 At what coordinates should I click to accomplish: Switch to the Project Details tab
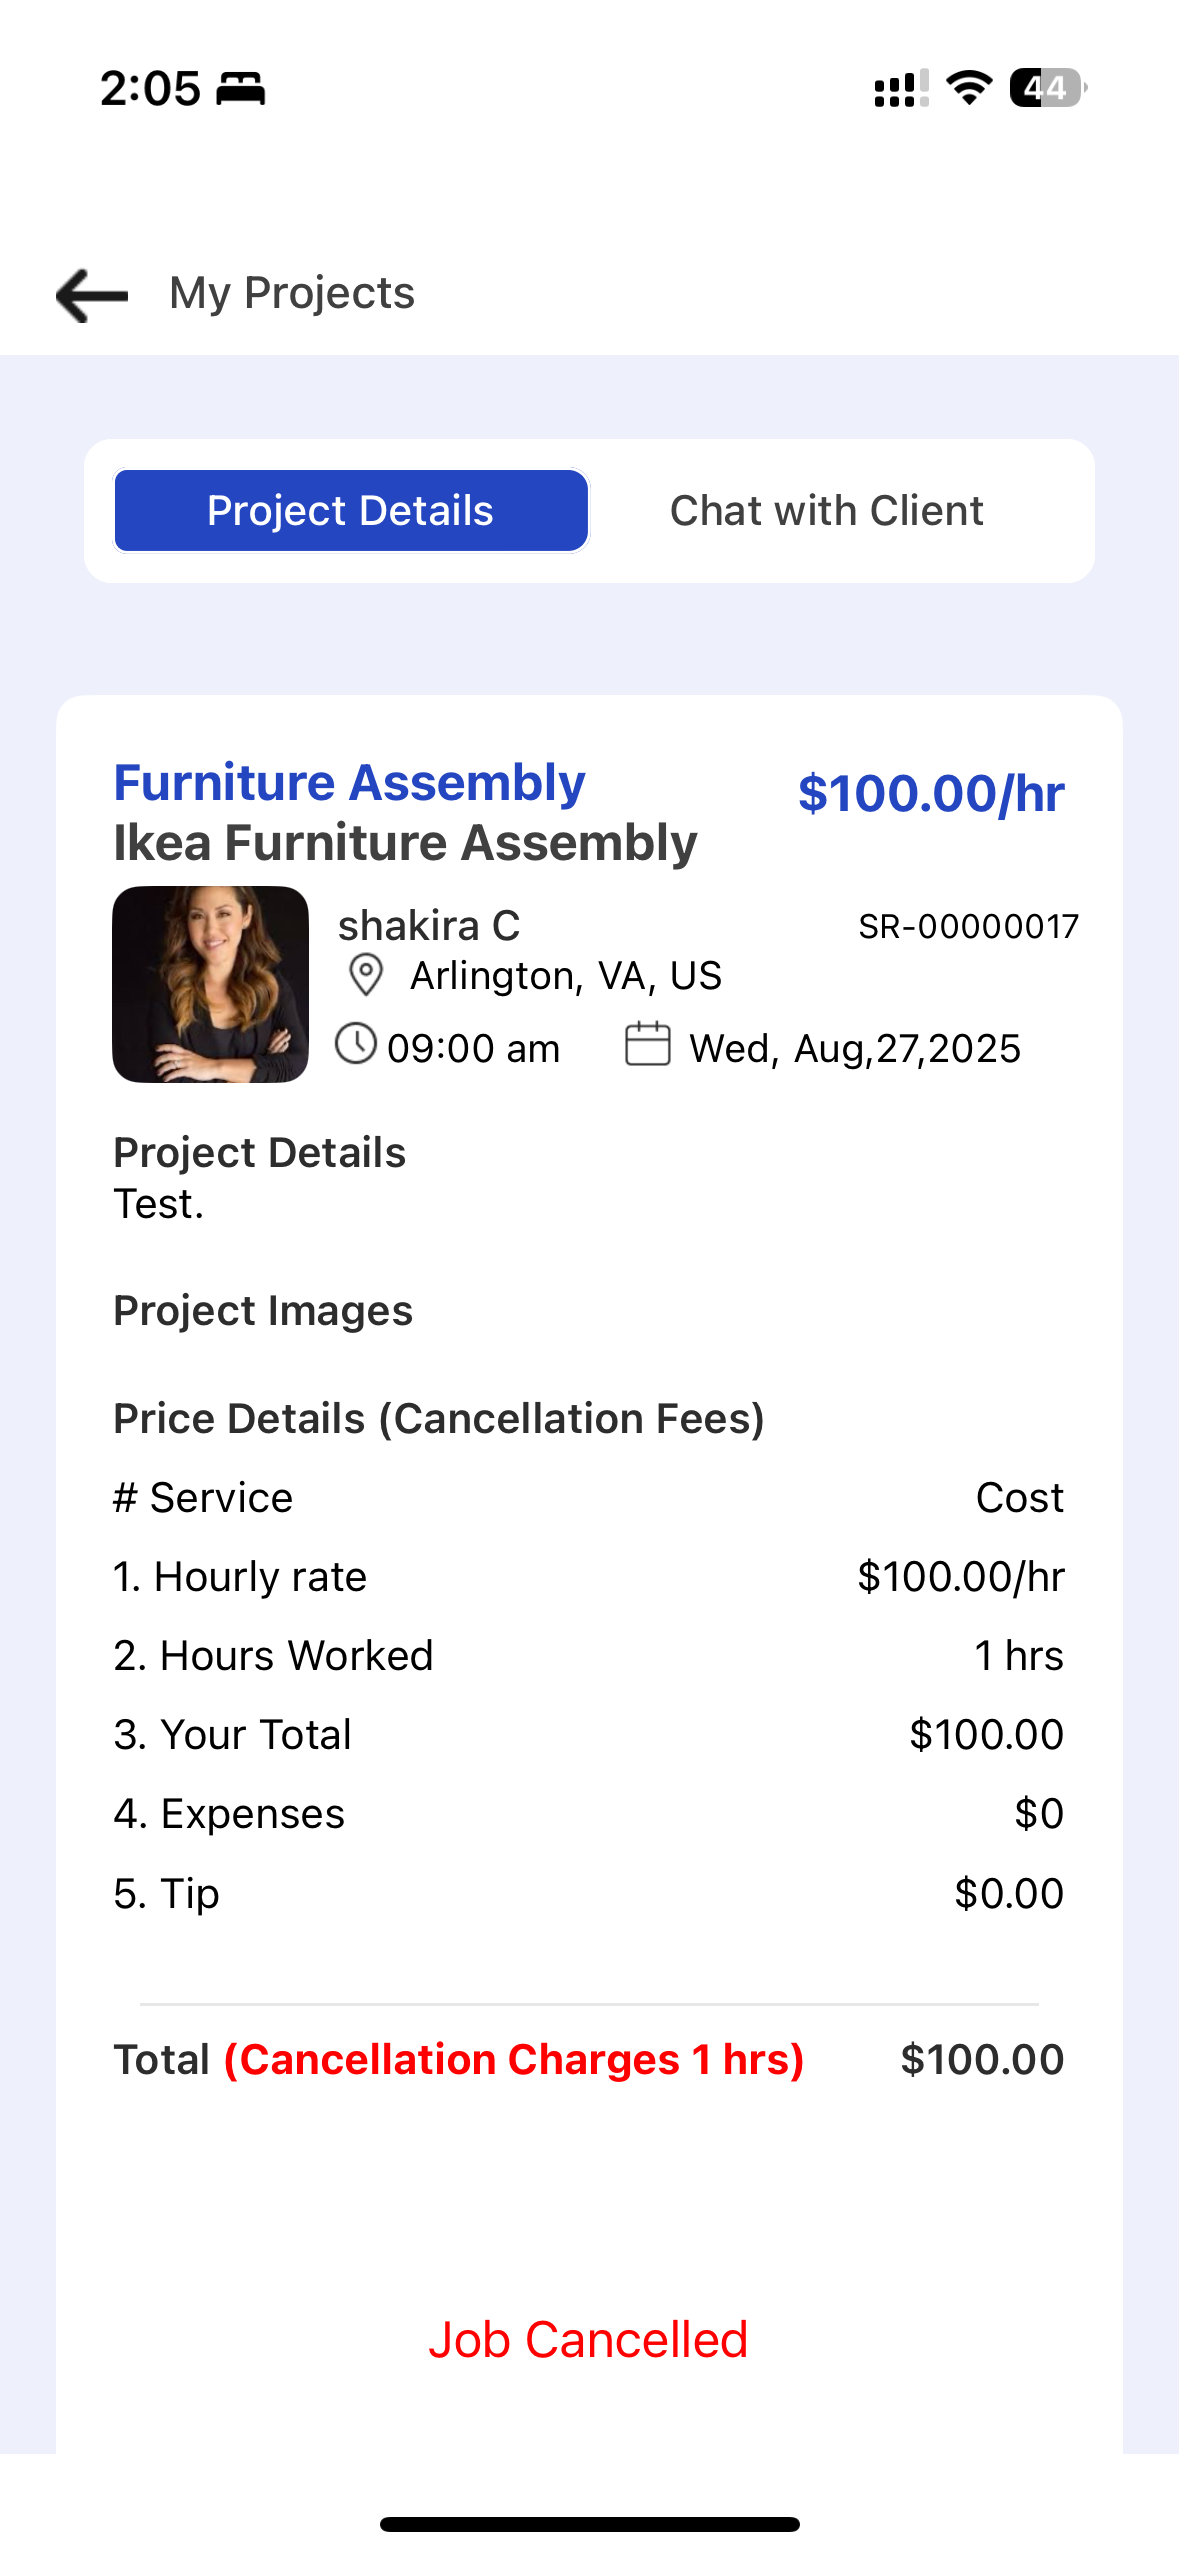point(351,511)
